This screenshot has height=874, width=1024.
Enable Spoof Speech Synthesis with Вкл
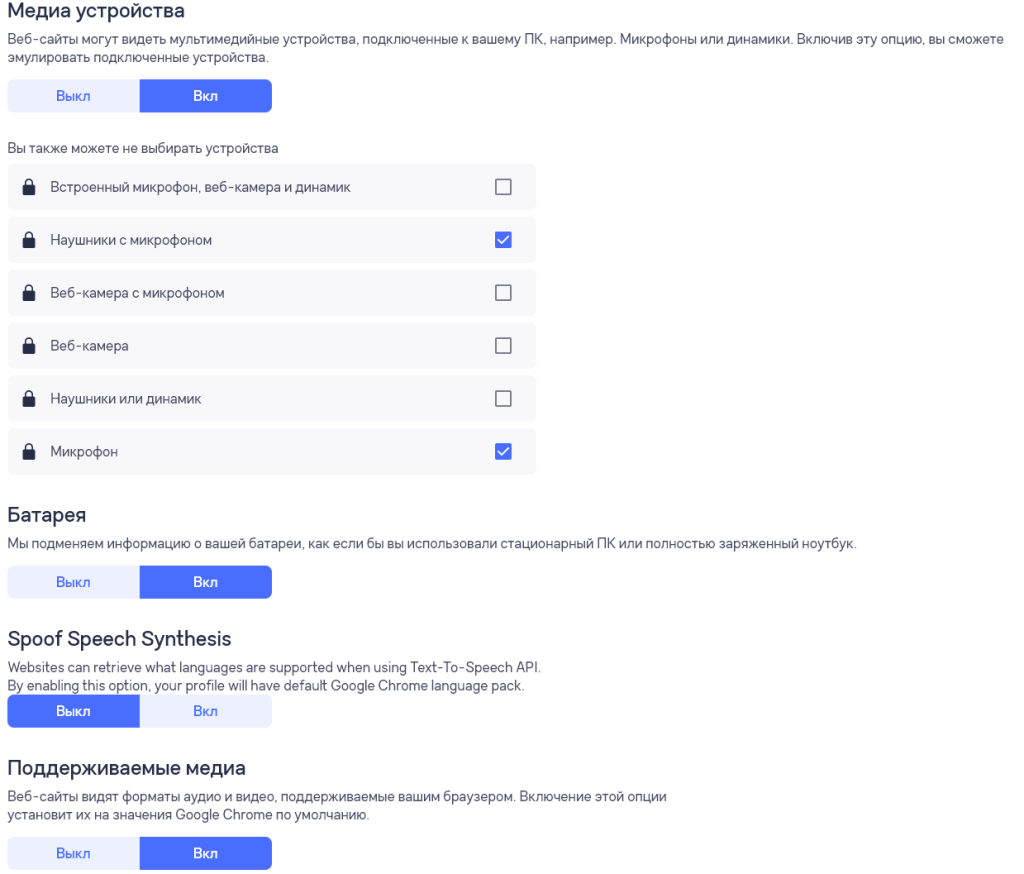tap(206, 711)
